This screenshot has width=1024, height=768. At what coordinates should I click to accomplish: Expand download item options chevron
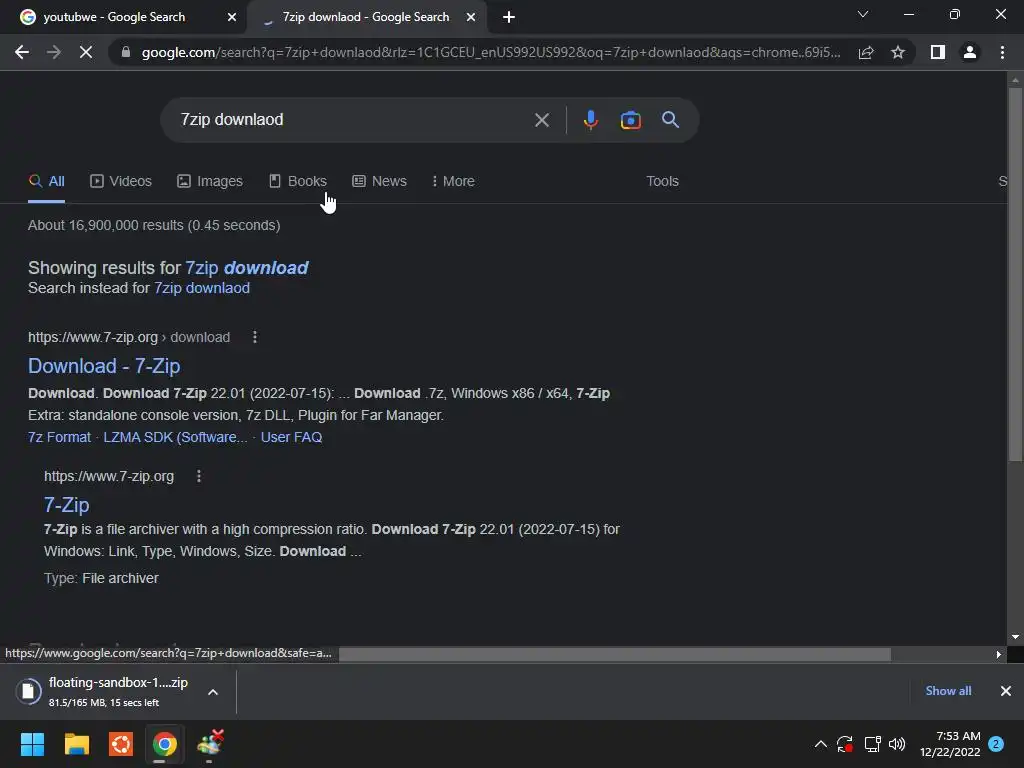[213, 692]
